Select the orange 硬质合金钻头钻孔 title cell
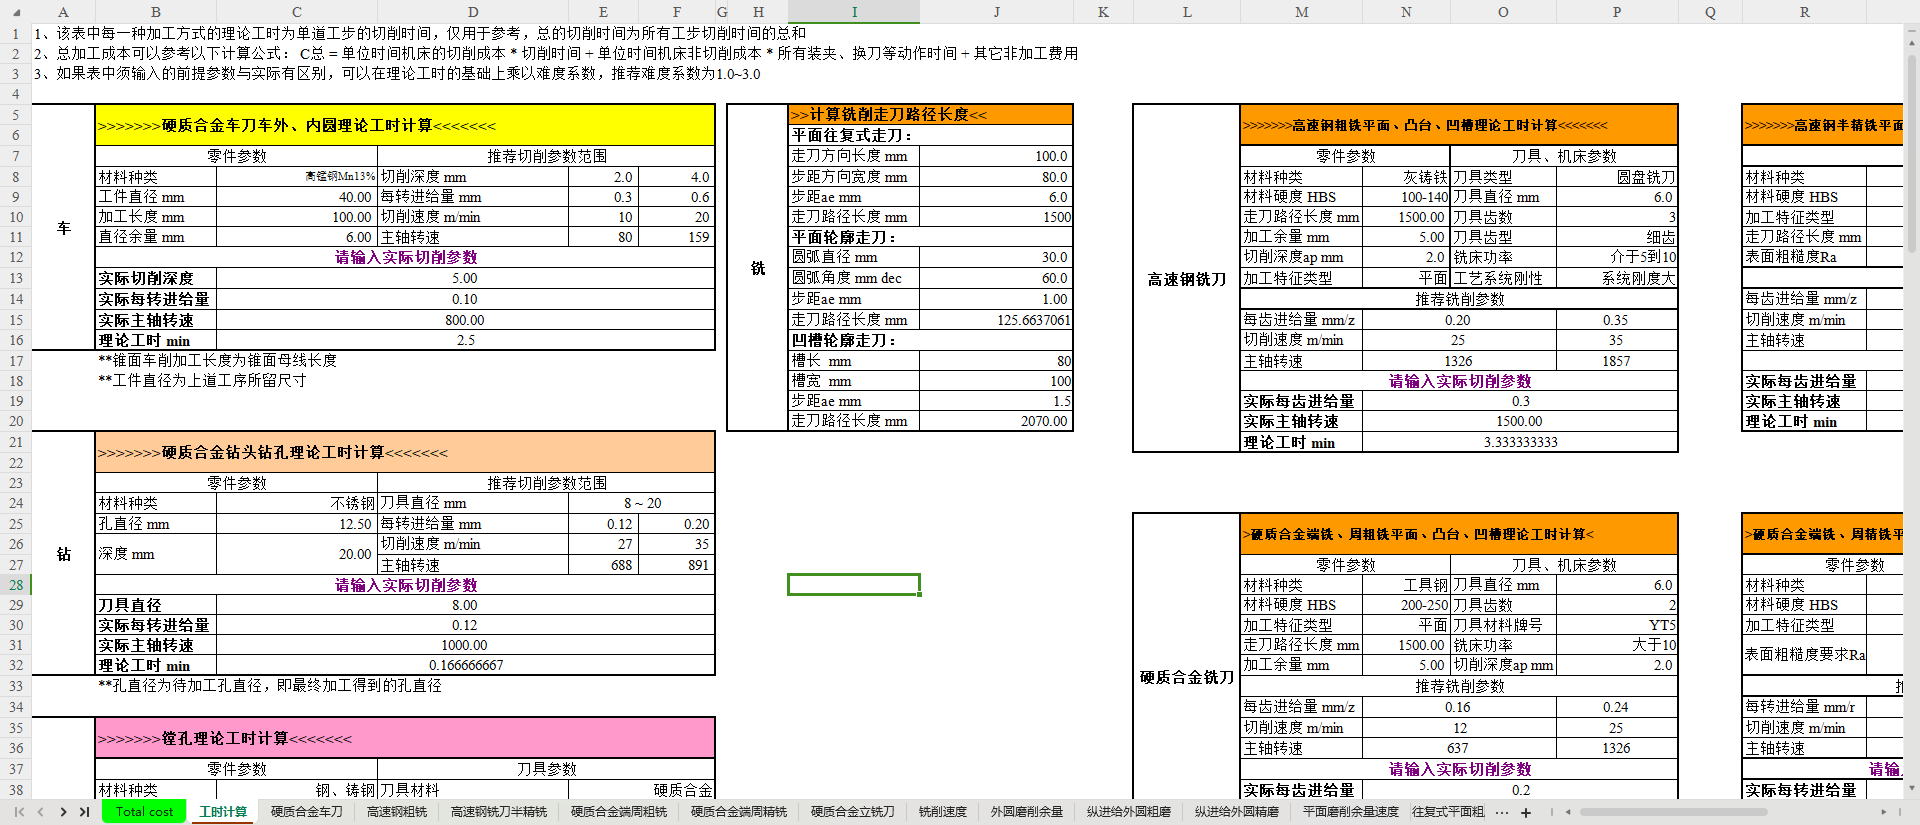The height and width of the screenshot is (825, 1920). [405, 452]
